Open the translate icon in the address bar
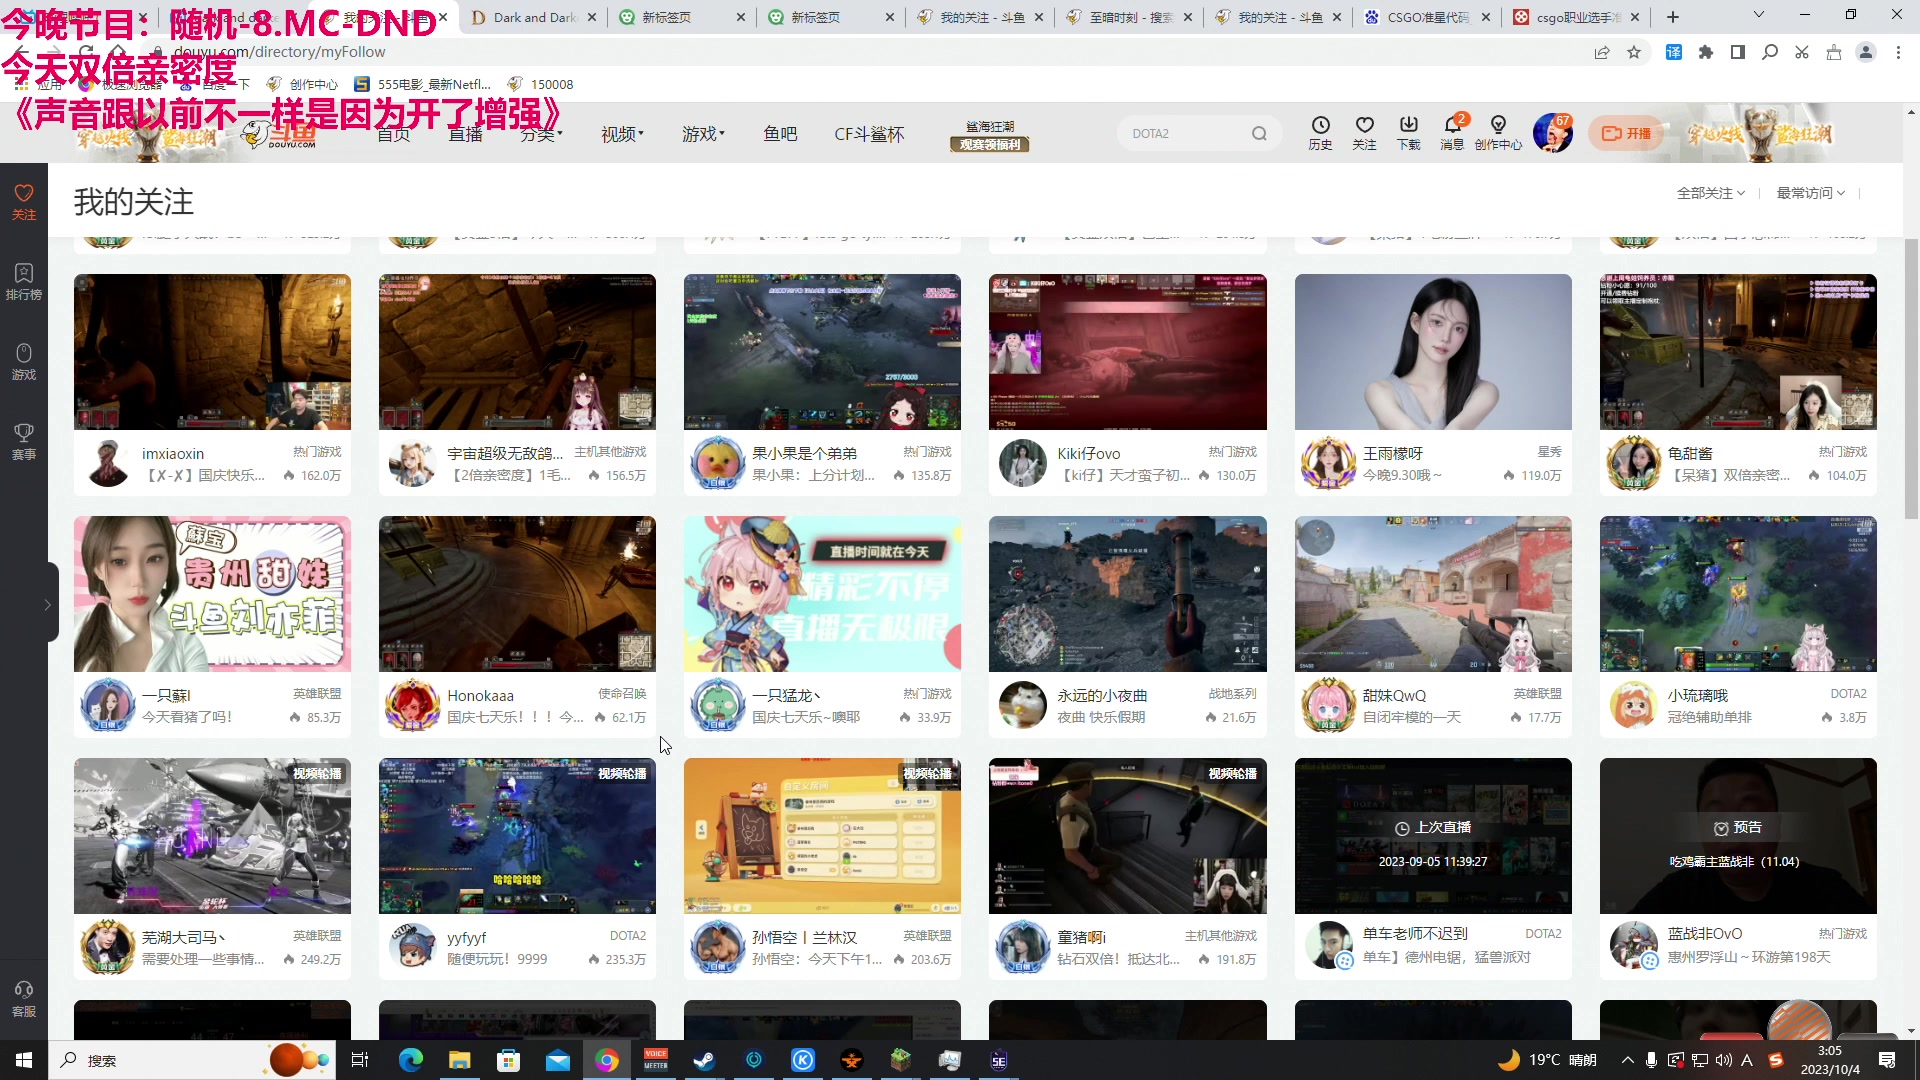Viewport: 1920px width, 1080px height. point(1673,52)
